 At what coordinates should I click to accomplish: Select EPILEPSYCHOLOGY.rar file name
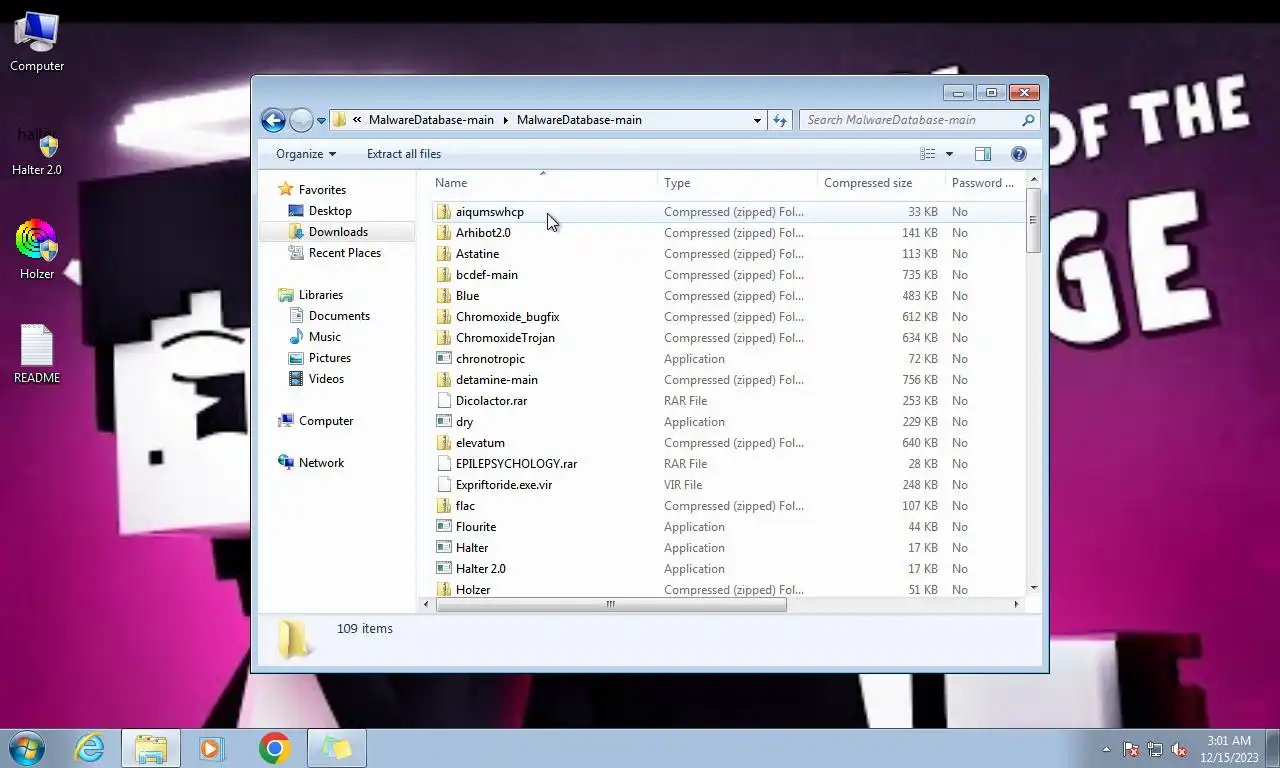516,464
